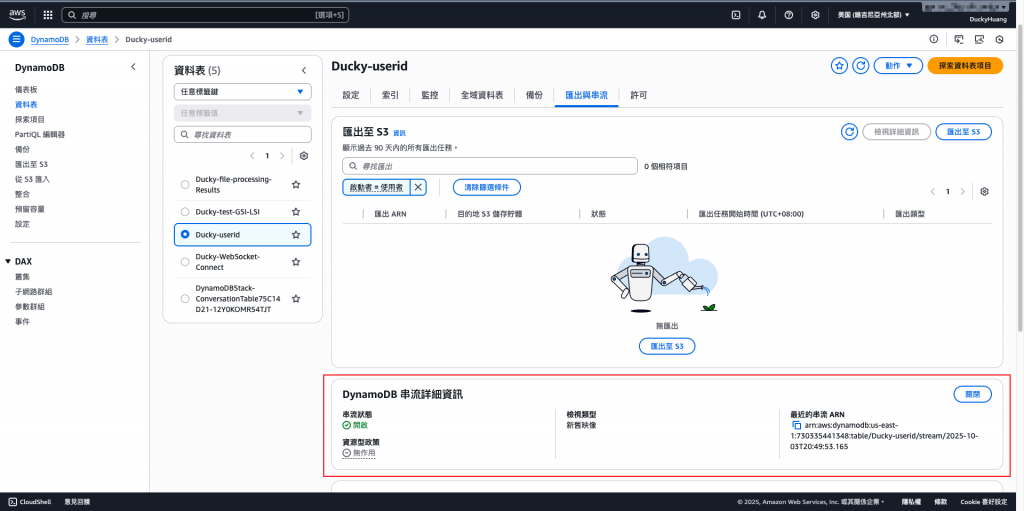The height and width of the screenshot is (511, 1024).
Task: Collapse the DynamoDB left sidebar
Action: point(133,67)
